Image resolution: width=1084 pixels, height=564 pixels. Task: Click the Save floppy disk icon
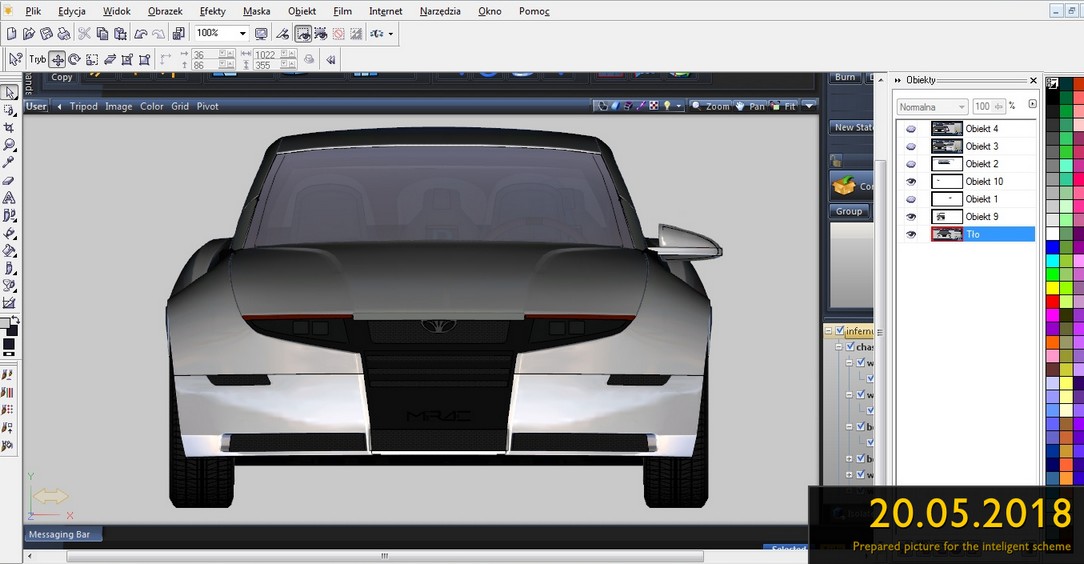click(46, 33)
